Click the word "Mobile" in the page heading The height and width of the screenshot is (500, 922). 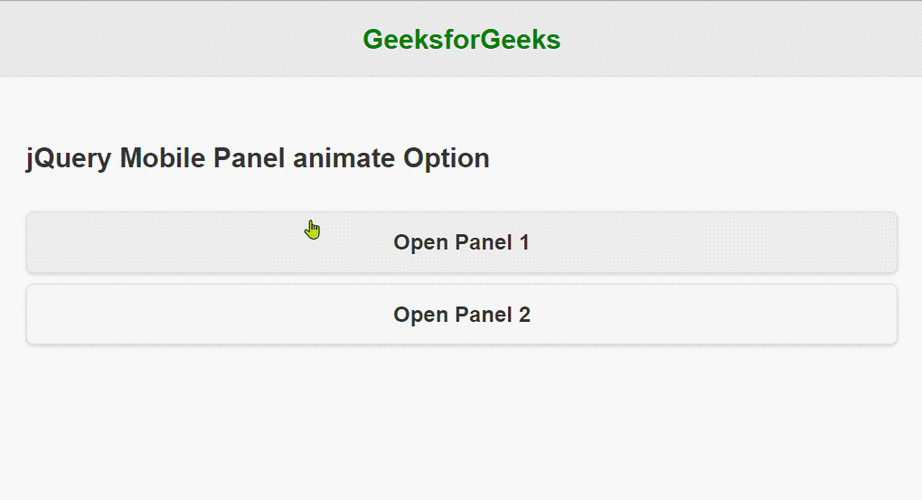click(x=162, y=158)
